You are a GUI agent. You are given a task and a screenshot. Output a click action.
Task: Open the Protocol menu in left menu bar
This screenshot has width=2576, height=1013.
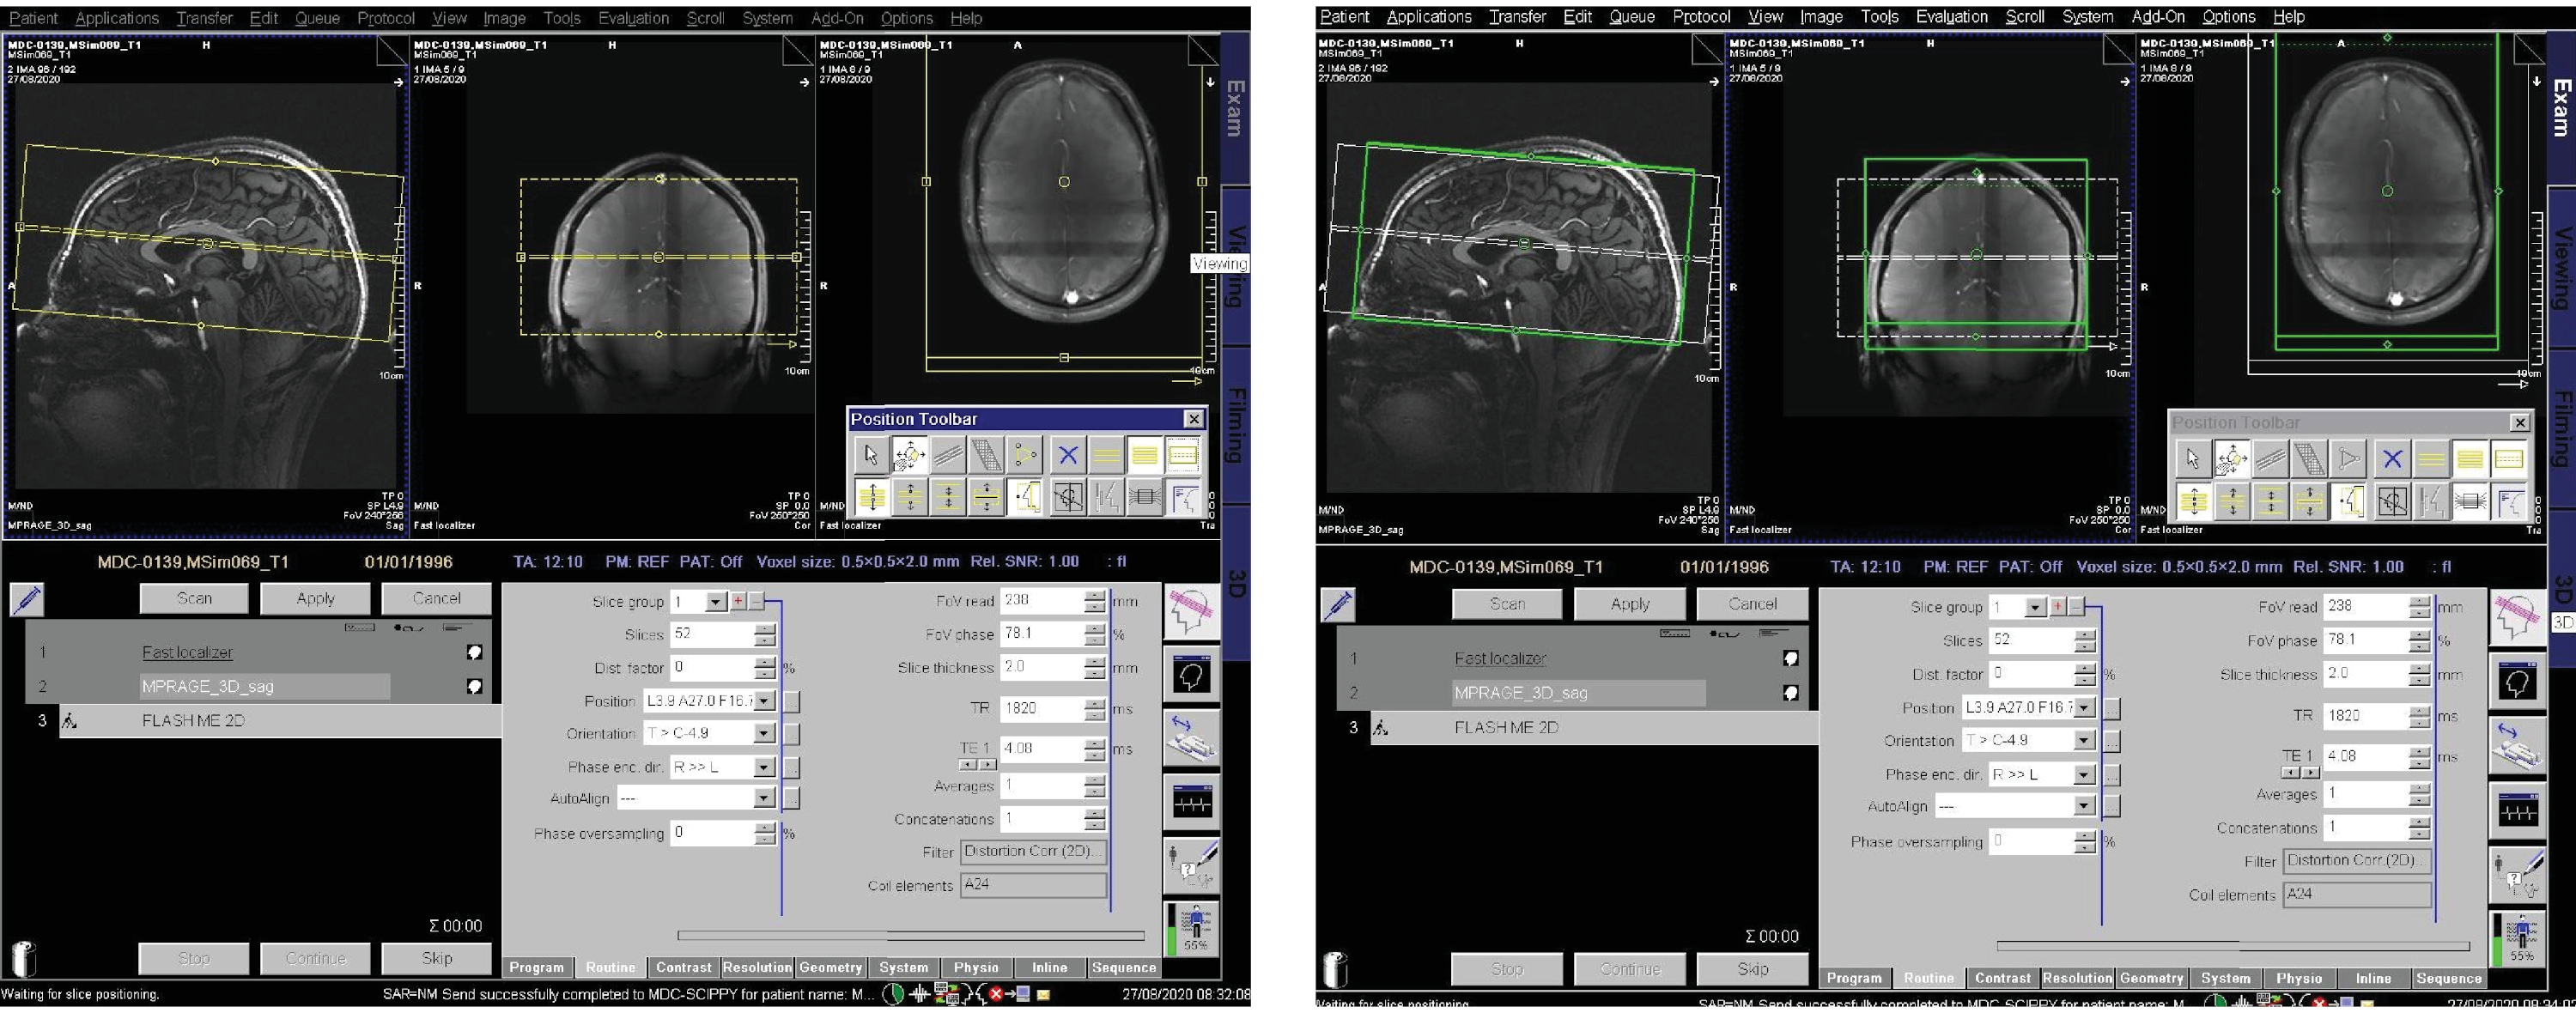pyautogui.click(x=385, y=18)
